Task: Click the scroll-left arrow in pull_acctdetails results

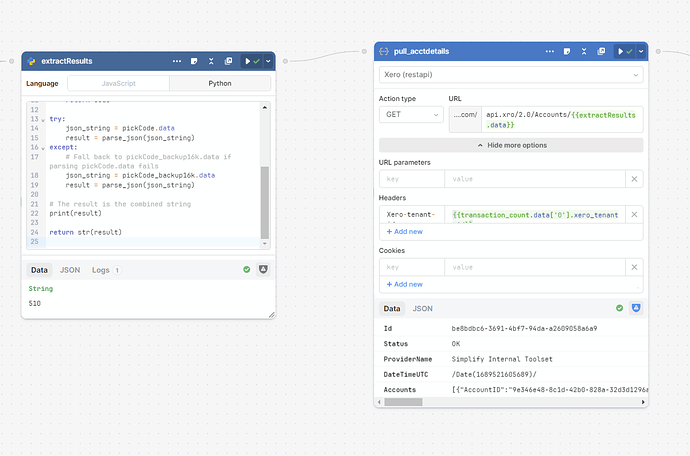Action: 379,402
